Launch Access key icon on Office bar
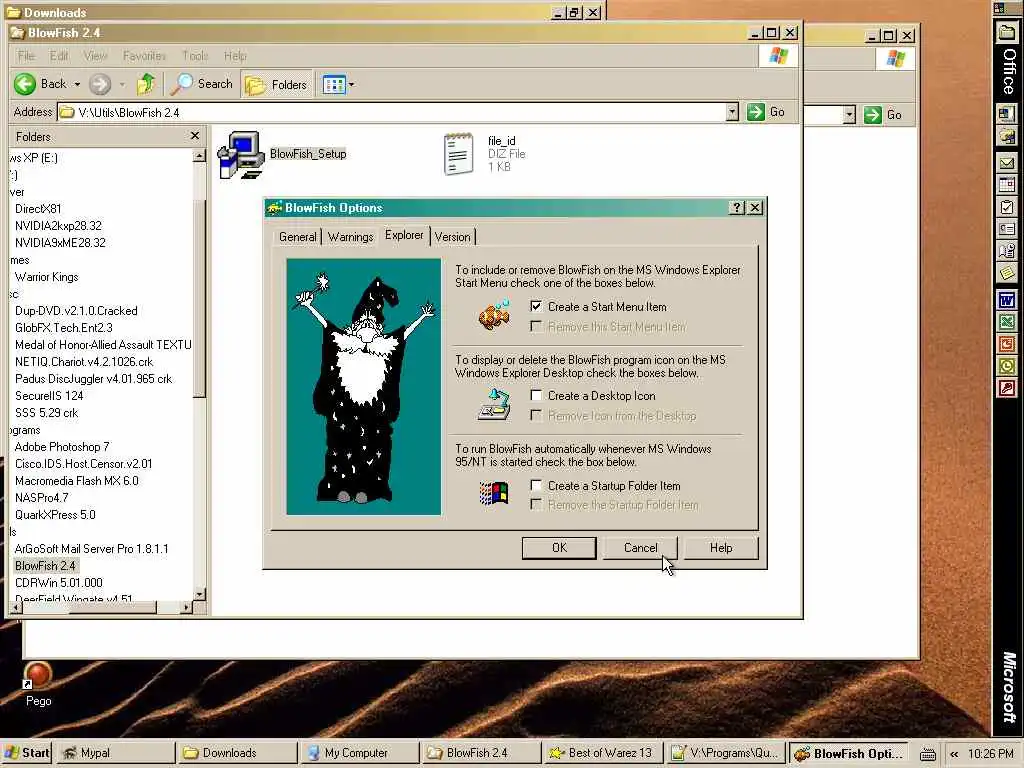Viewport: 1024px width, 768px height. [1006, 389]
